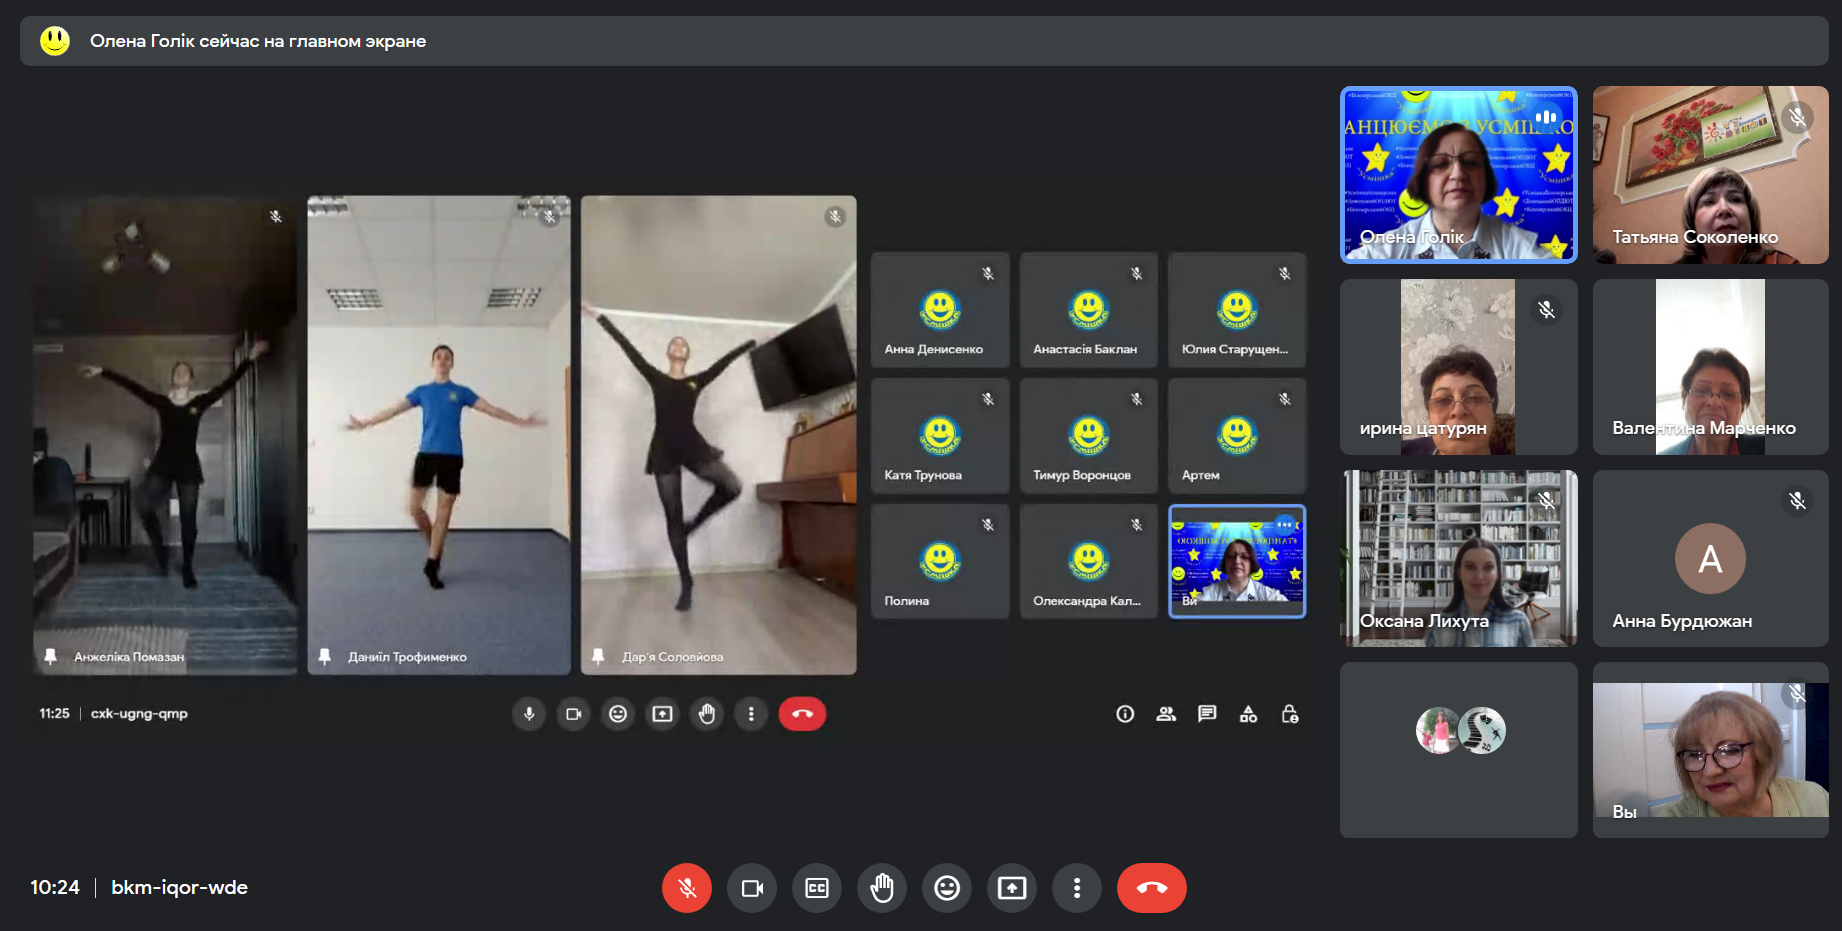Select Оксана Лихута video tile
1842x931 pixels.
tap(1458, 558)
